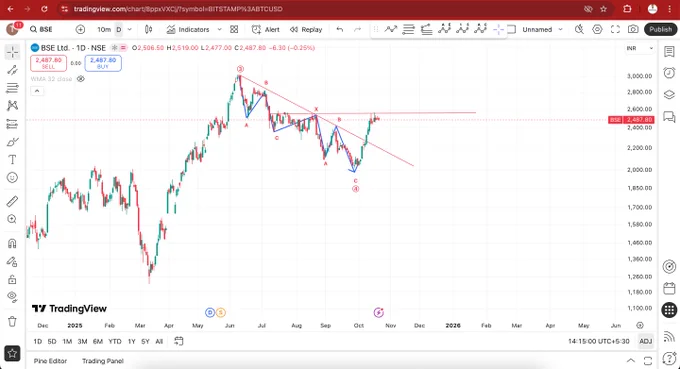Create an Alert from the toolbar
Image resolution: width=680 pixels, height=369 pixels.
pos(265,29)
